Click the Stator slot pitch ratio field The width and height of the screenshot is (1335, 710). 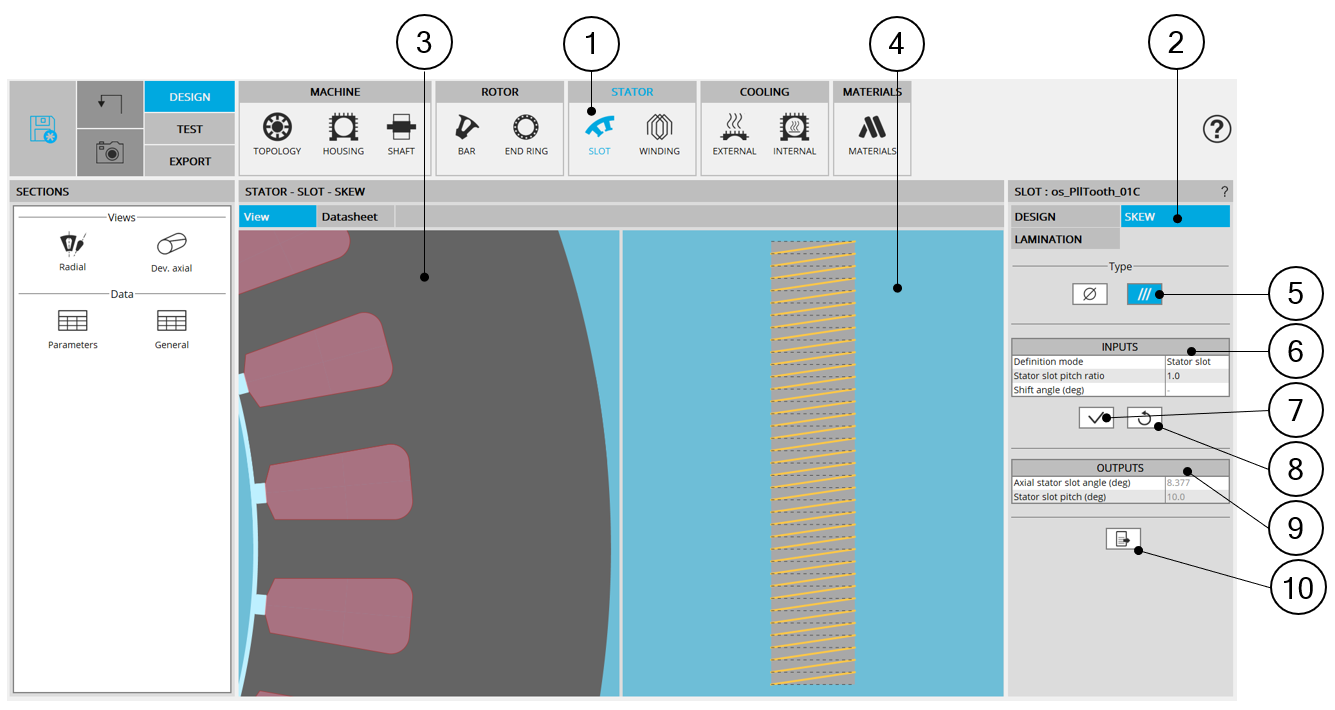1196,376
